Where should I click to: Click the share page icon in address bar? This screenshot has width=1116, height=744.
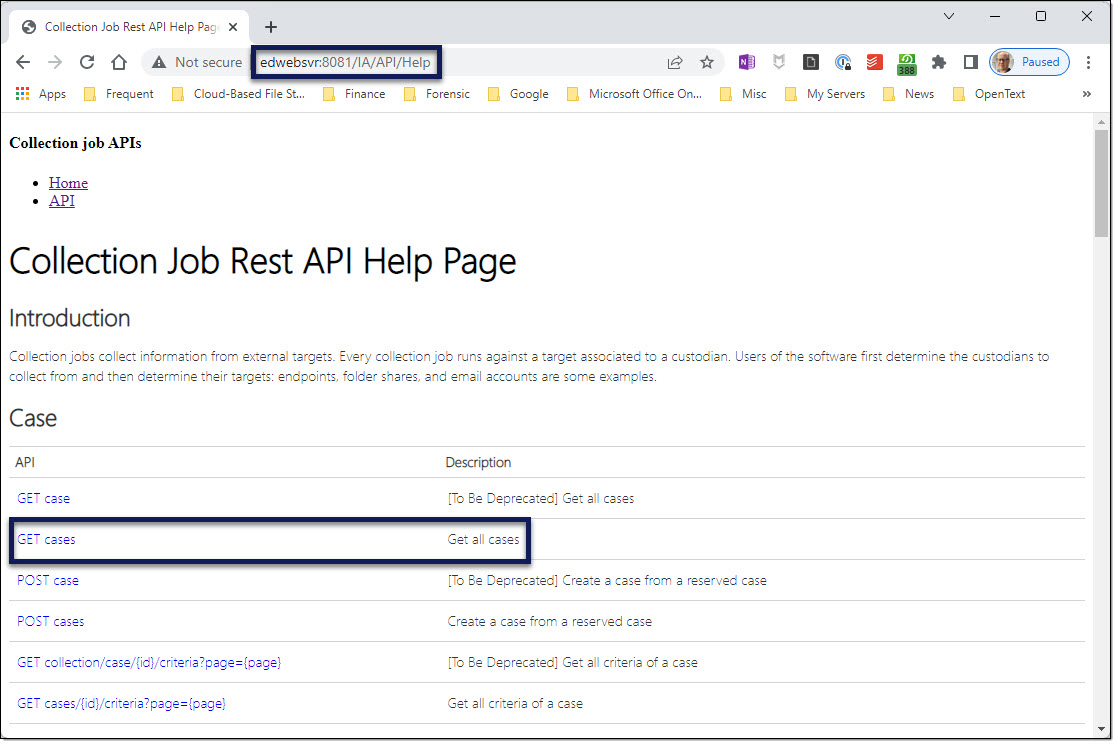tap(675, 63)
